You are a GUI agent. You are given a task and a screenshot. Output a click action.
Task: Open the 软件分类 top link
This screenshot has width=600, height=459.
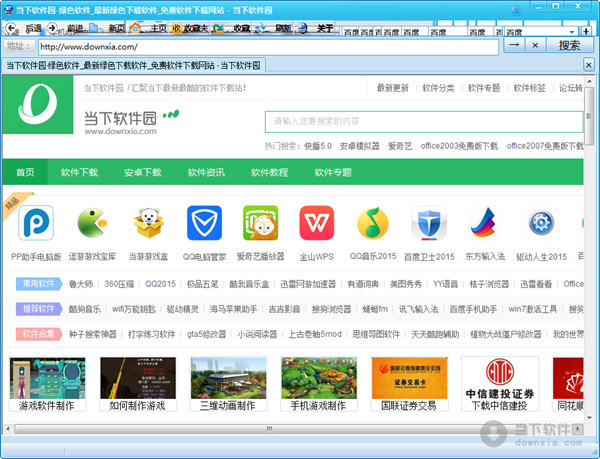[x=438, y=88]
